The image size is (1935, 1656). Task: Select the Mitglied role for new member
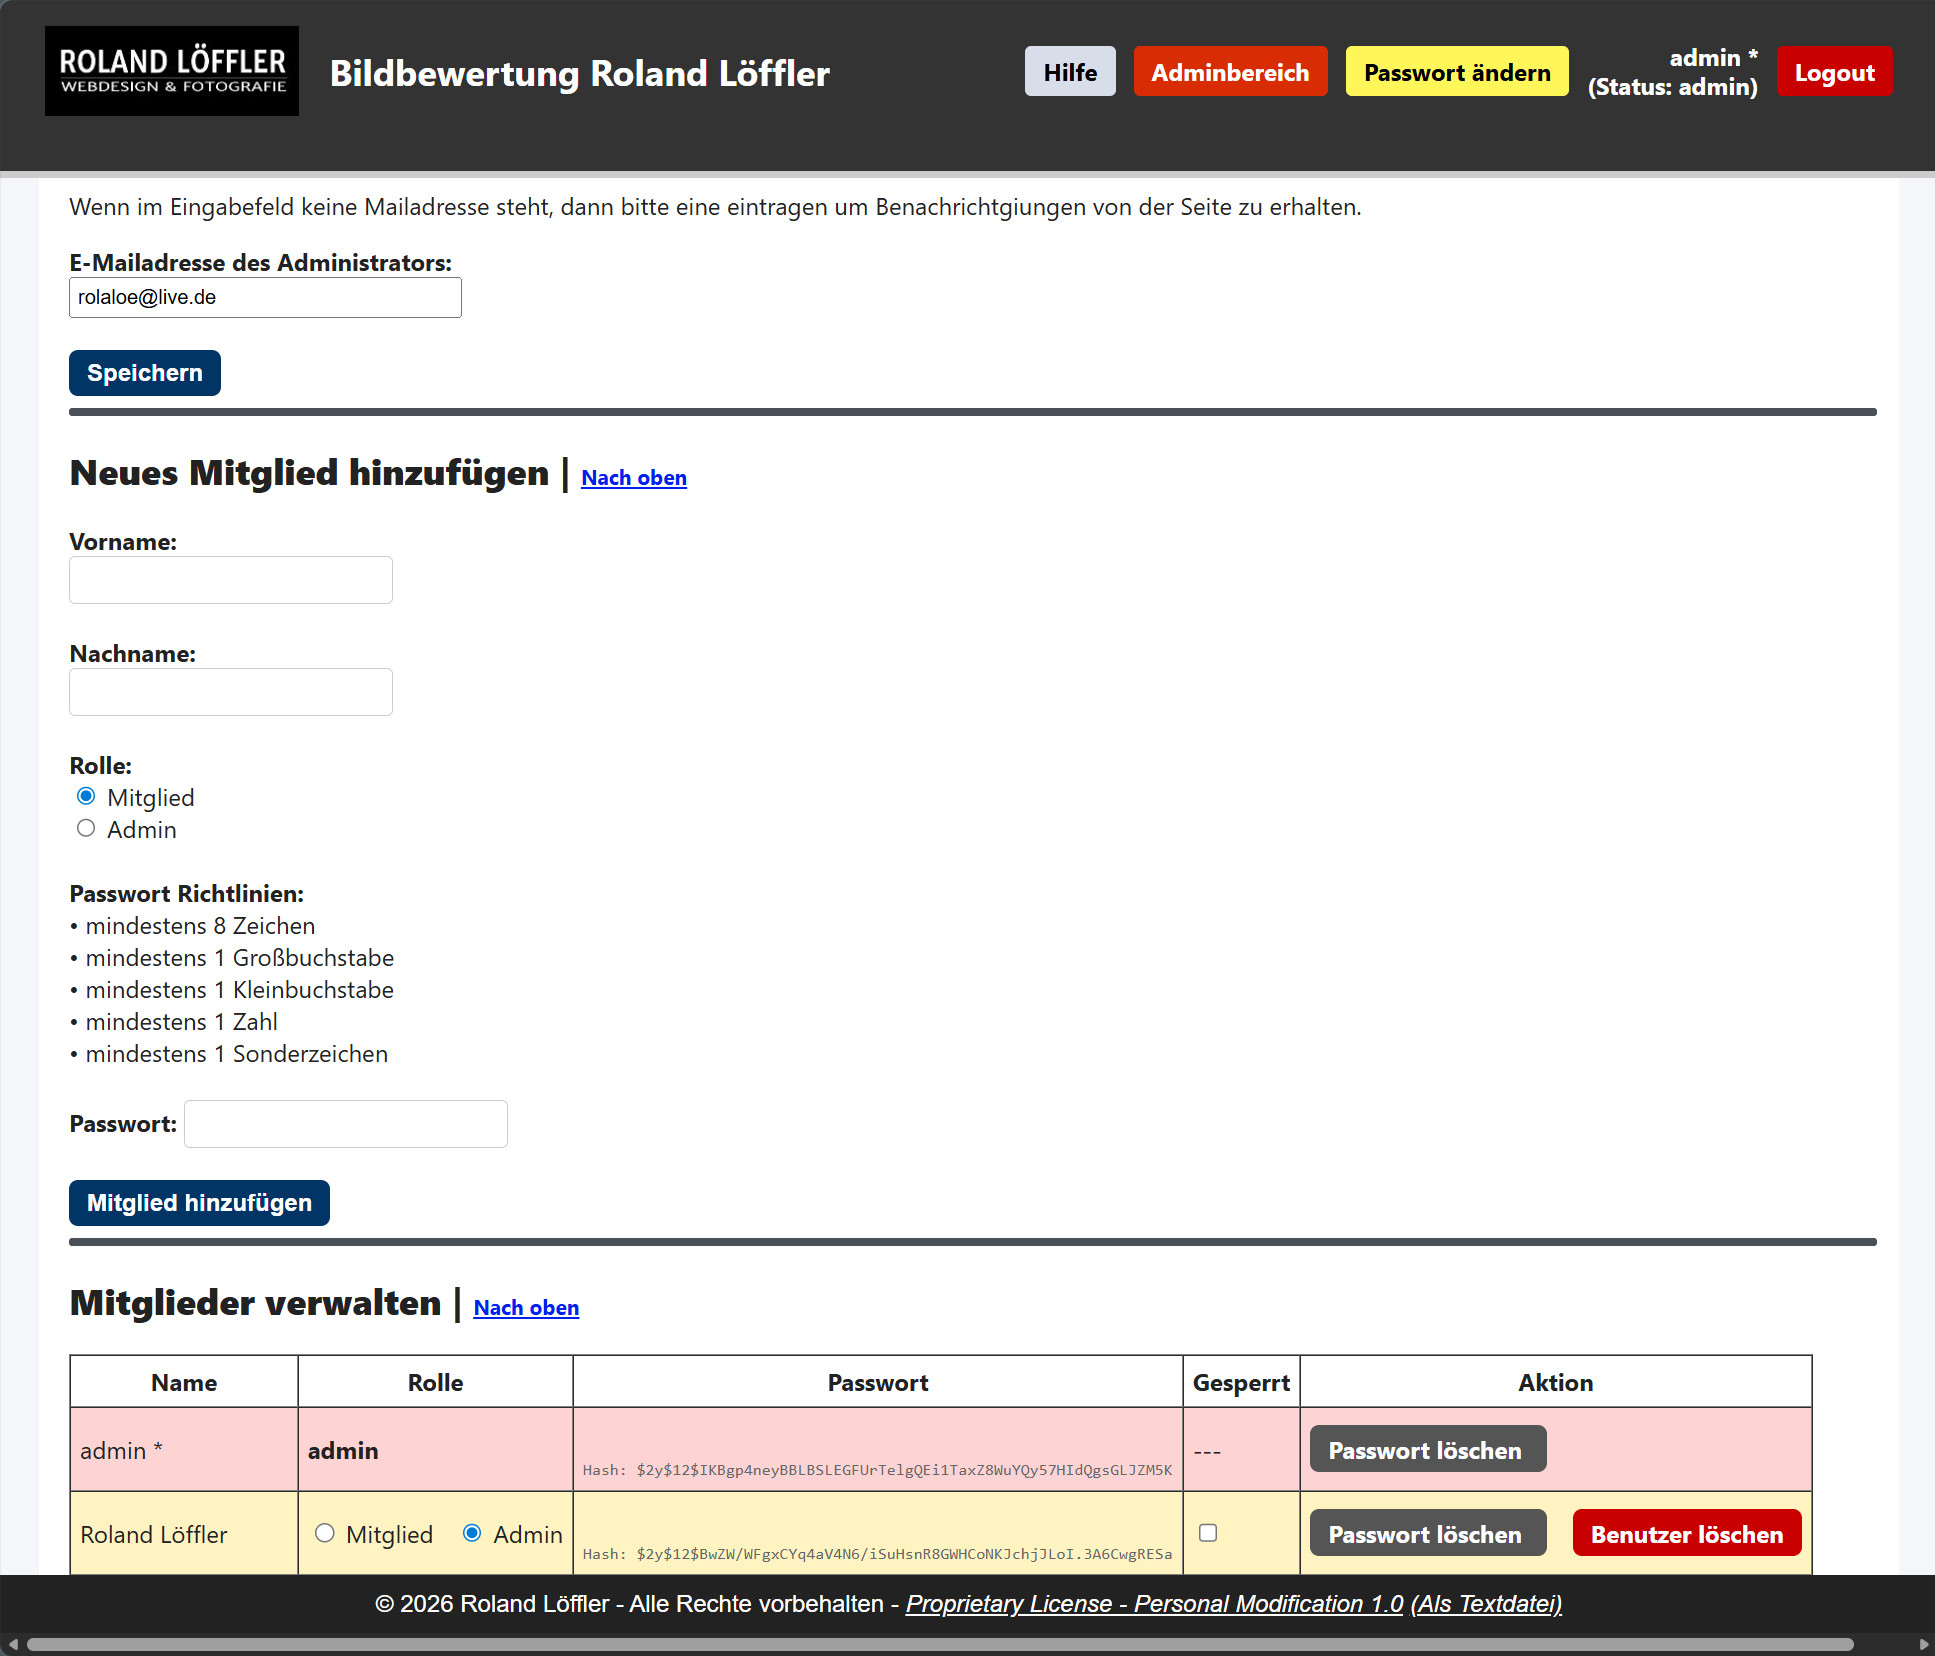[x=86, y=797]
